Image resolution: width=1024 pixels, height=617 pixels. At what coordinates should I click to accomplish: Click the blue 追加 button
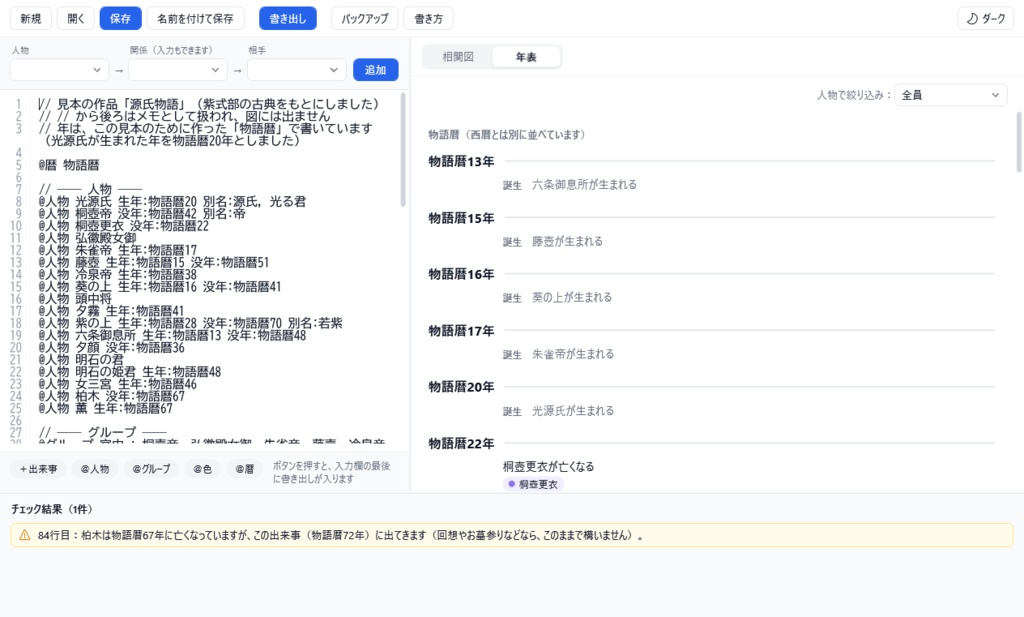(x=376, y=70)
